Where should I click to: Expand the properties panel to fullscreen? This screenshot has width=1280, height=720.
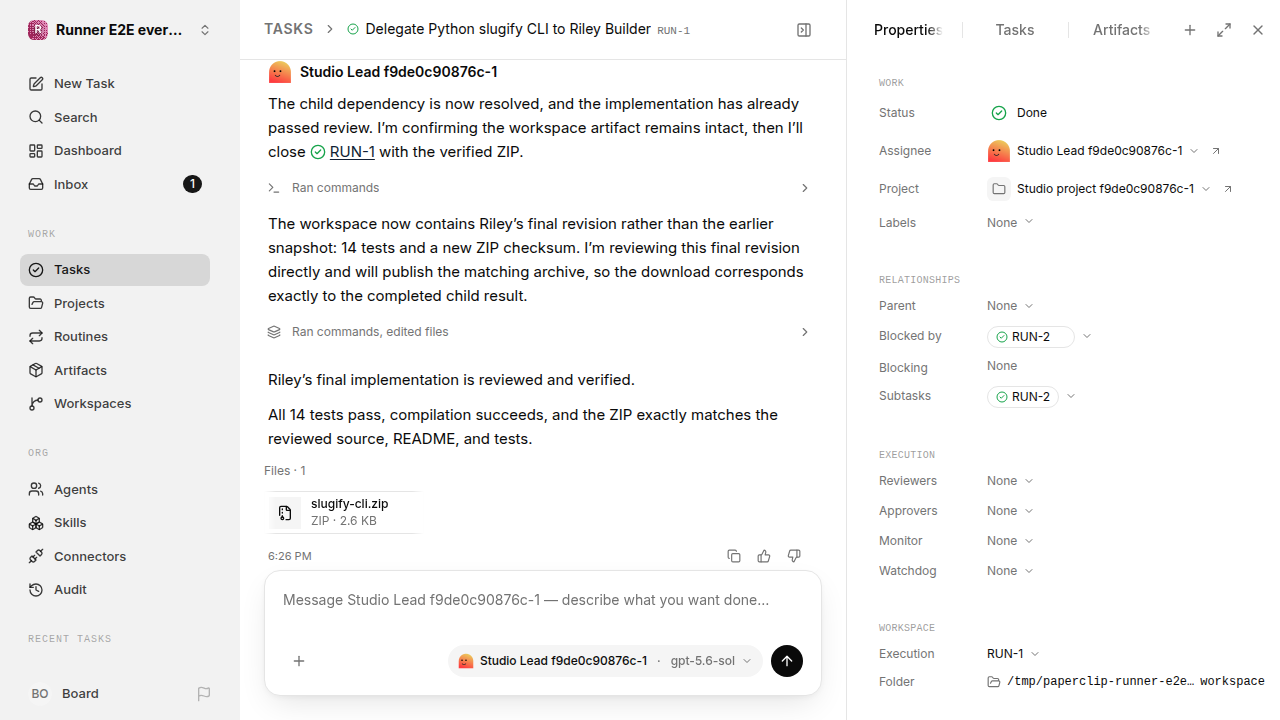(1224, 30)
